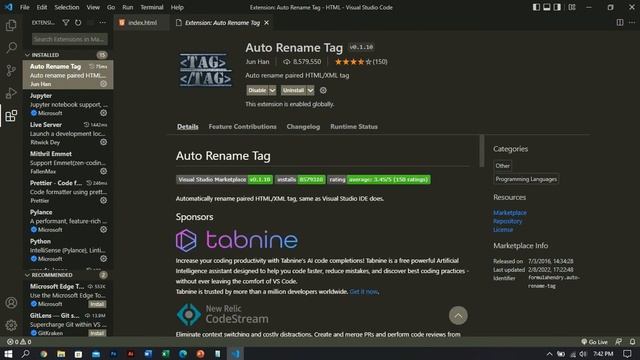Customize layout from title bar icon

coord(572,7)
